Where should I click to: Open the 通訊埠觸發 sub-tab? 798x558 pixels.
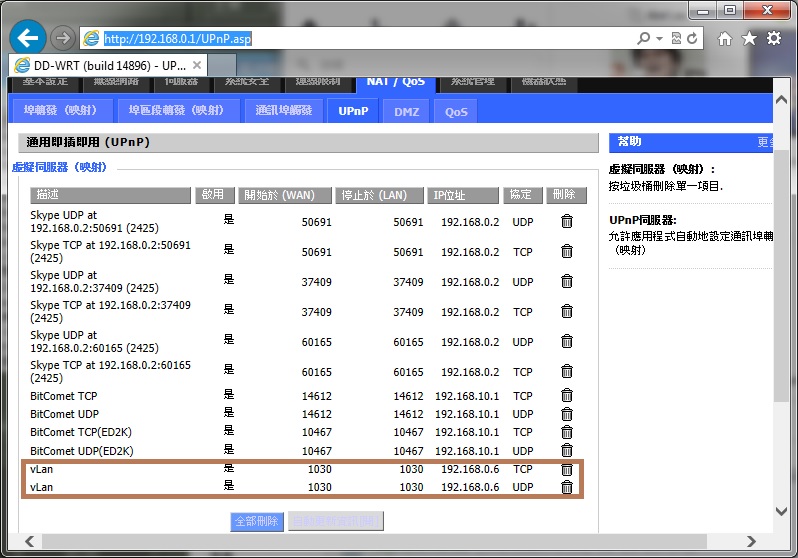pyautogui.click(x=284, y=110)
